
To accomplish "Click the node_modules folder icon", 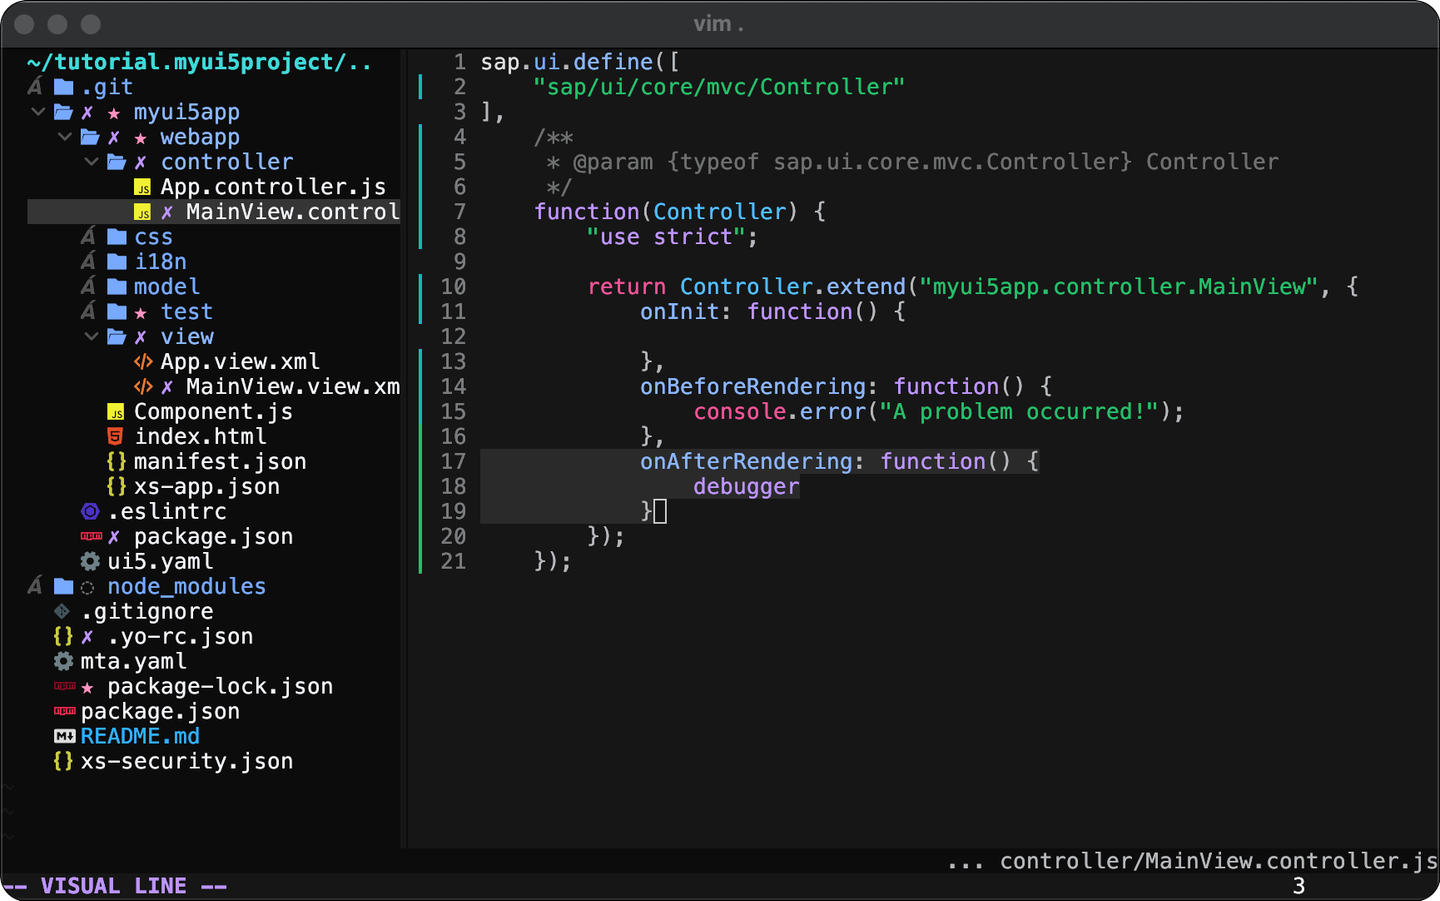I will point(64,587).
